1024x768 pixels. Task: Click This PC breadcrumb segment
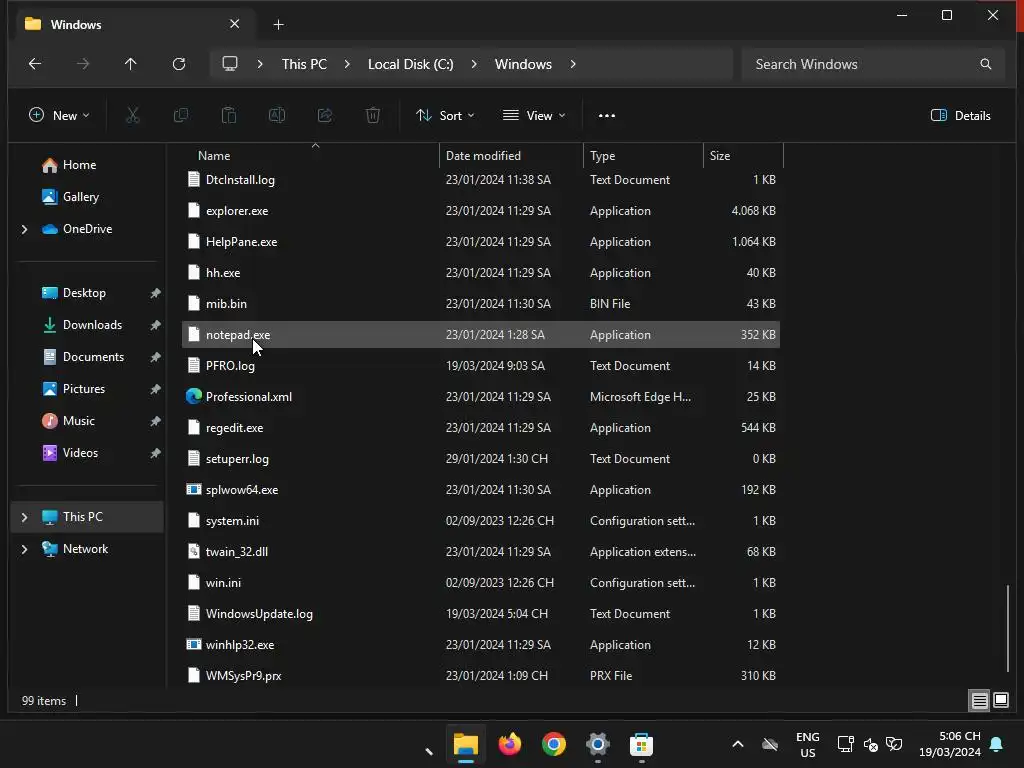(x=304, y=64)
